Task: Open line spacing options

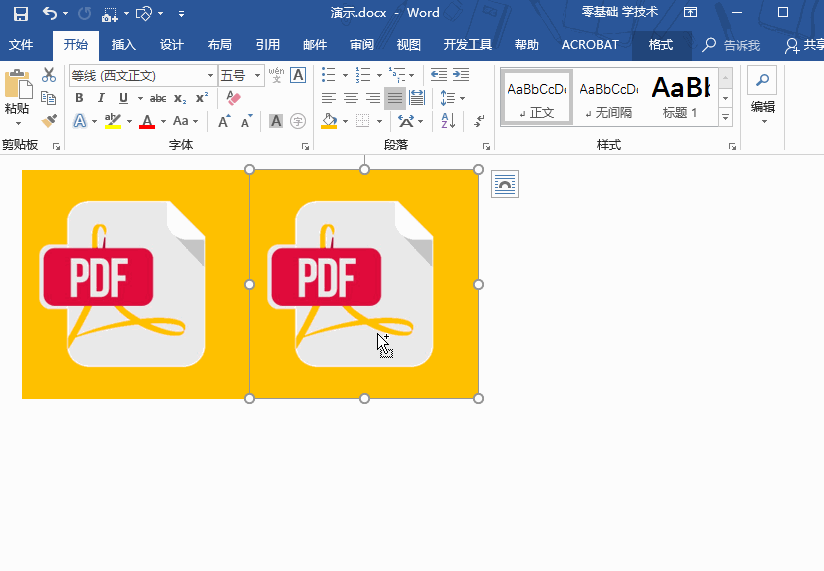Action: coord(452,98)
